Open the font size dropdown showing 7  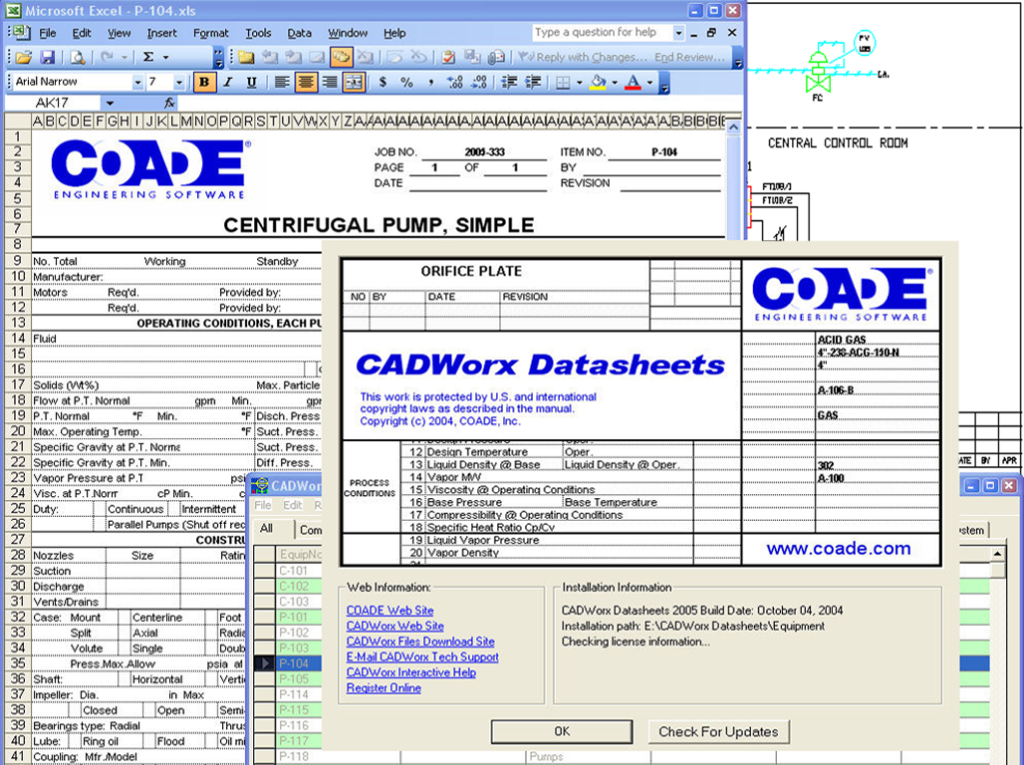tap(178, 82)
